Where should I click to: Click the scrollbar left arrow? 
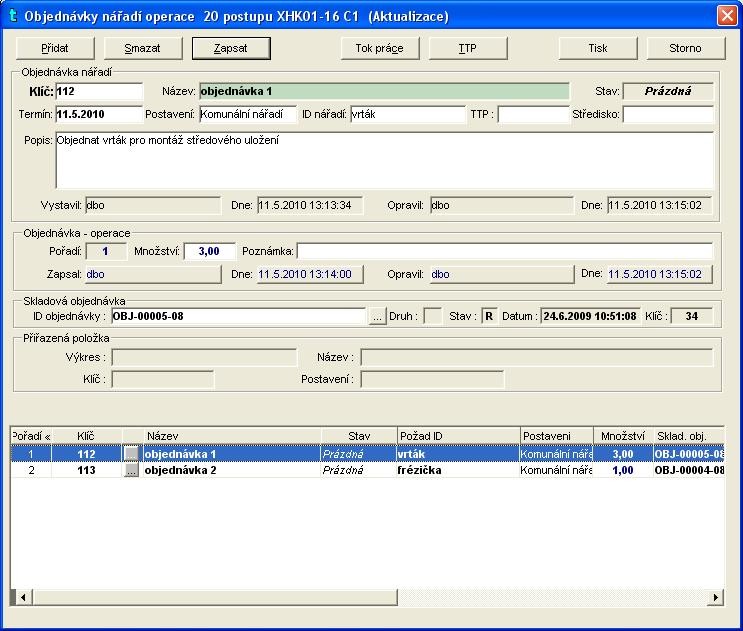(22, 598)
